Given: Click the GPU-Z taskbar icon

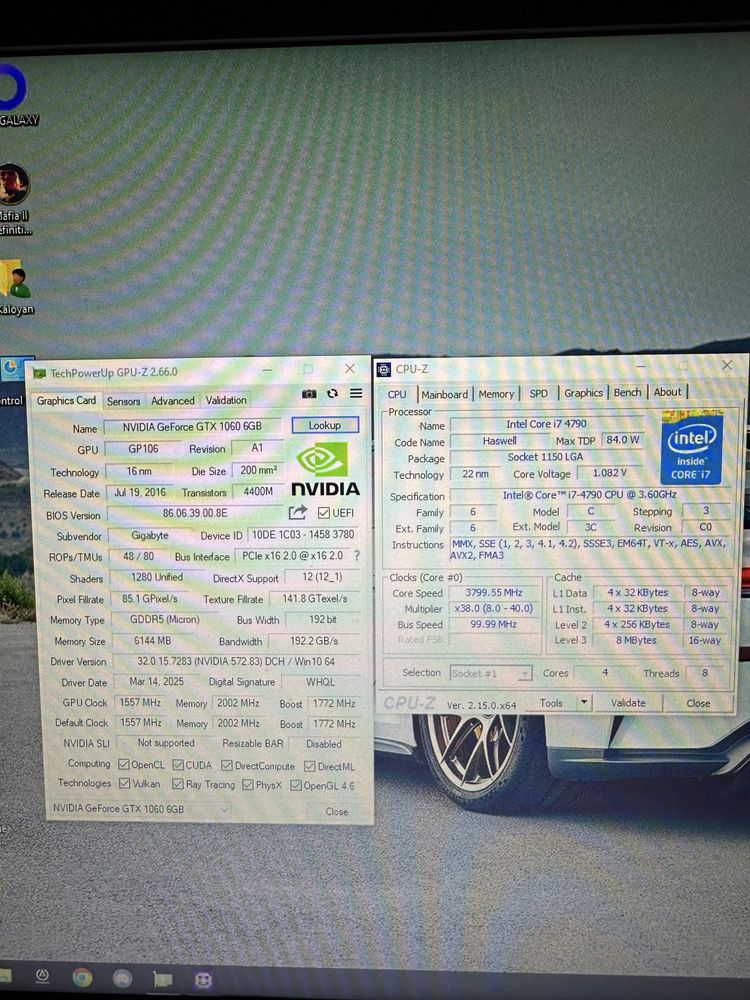Looking at the screenshot, I should pos(163,978).
